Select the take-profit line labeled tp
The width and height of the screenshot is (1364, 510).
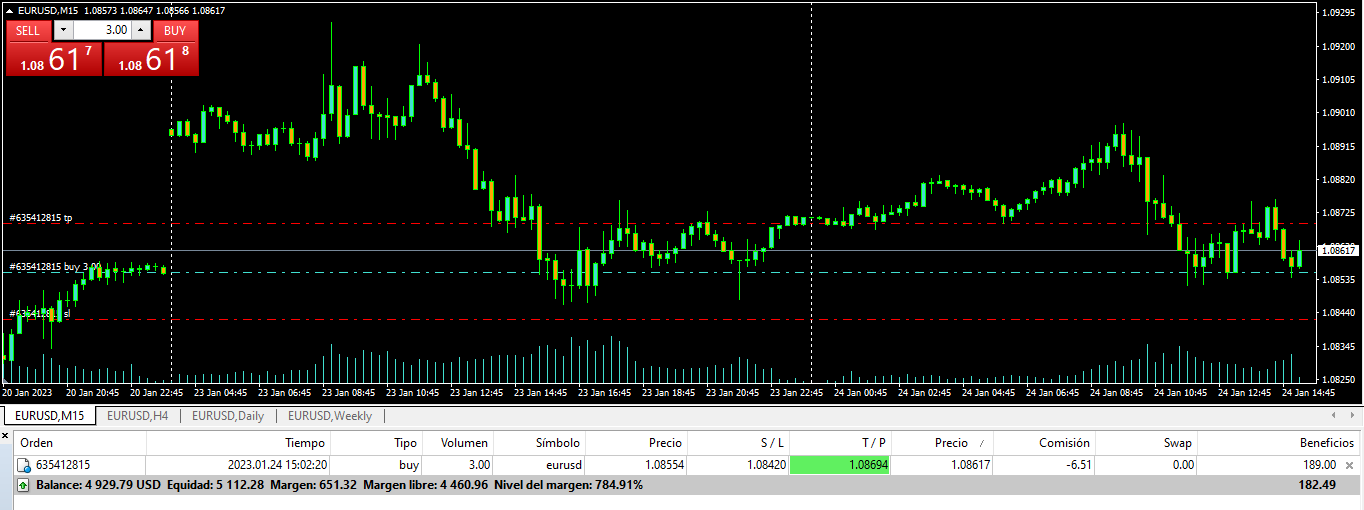click(400, 223)
